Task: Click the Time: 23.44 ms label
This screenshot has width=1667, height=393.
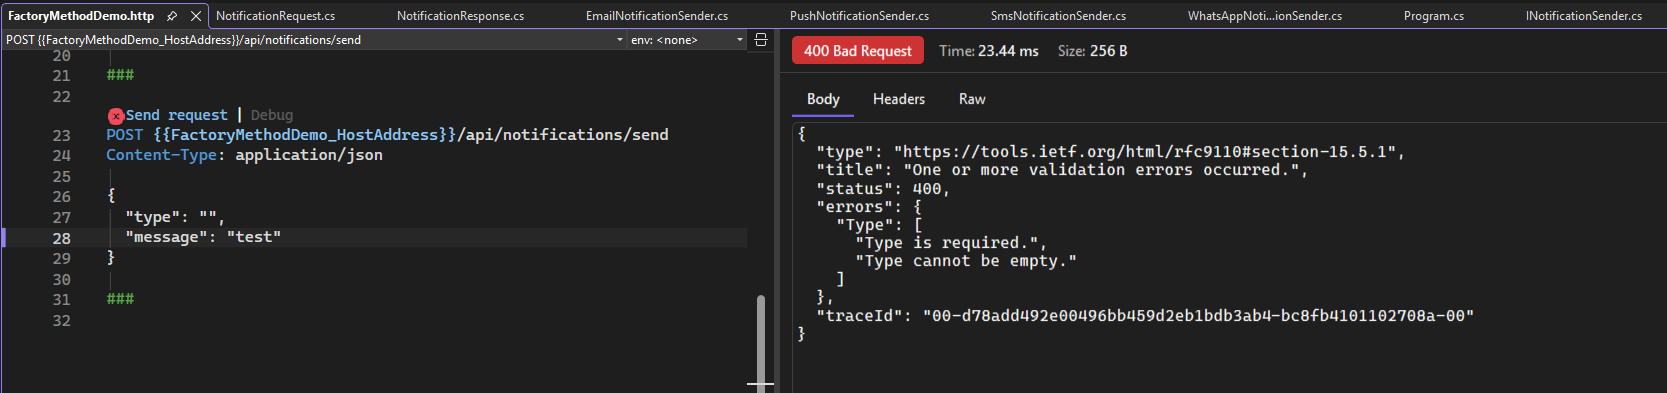Action: [x=989, y=51]
